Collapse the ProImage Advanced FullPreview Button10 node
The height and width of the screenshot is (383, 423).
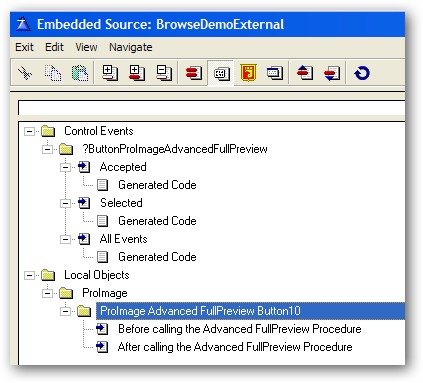(x=65, y=311)
